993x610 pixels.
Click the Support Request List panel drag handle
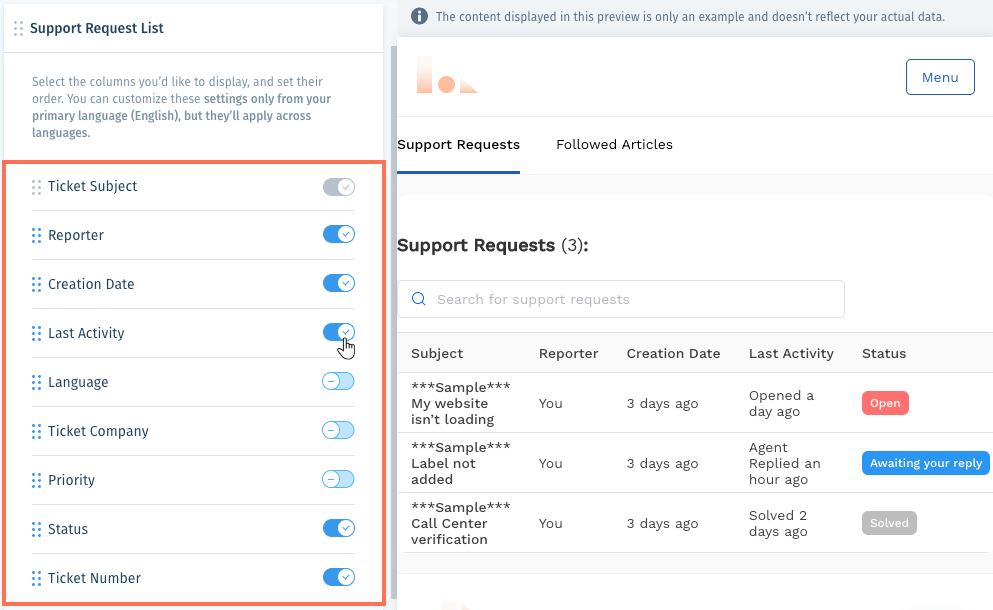pyautogui.click(x=18, y=29)
